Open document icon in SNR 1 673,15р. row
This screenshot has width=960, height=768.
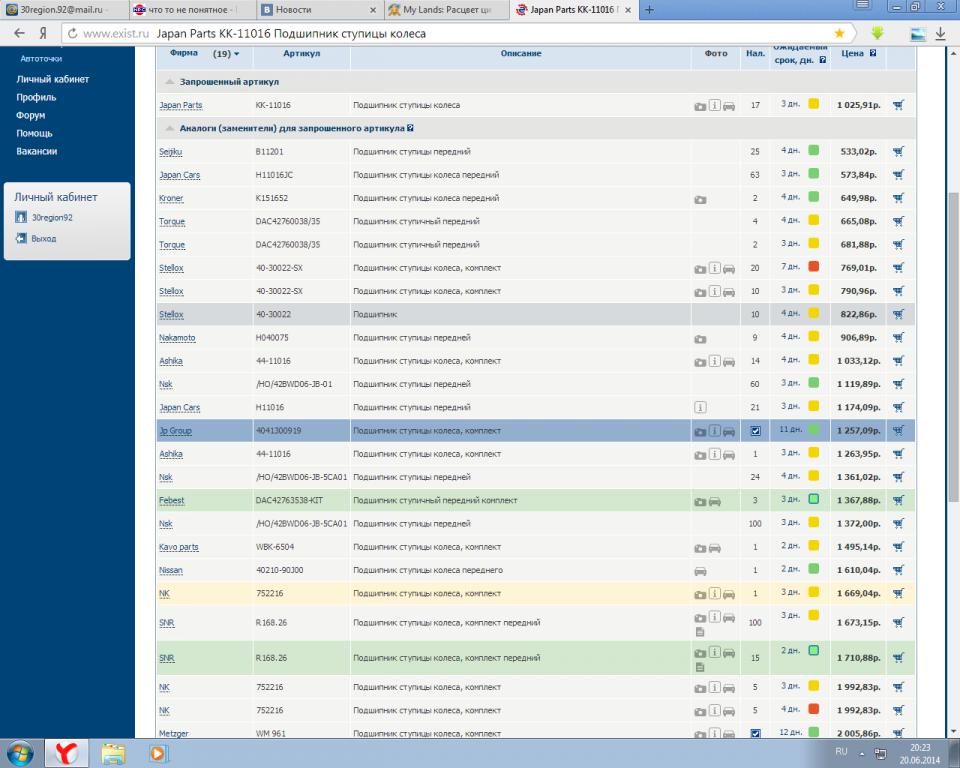(x=700, y=632)
